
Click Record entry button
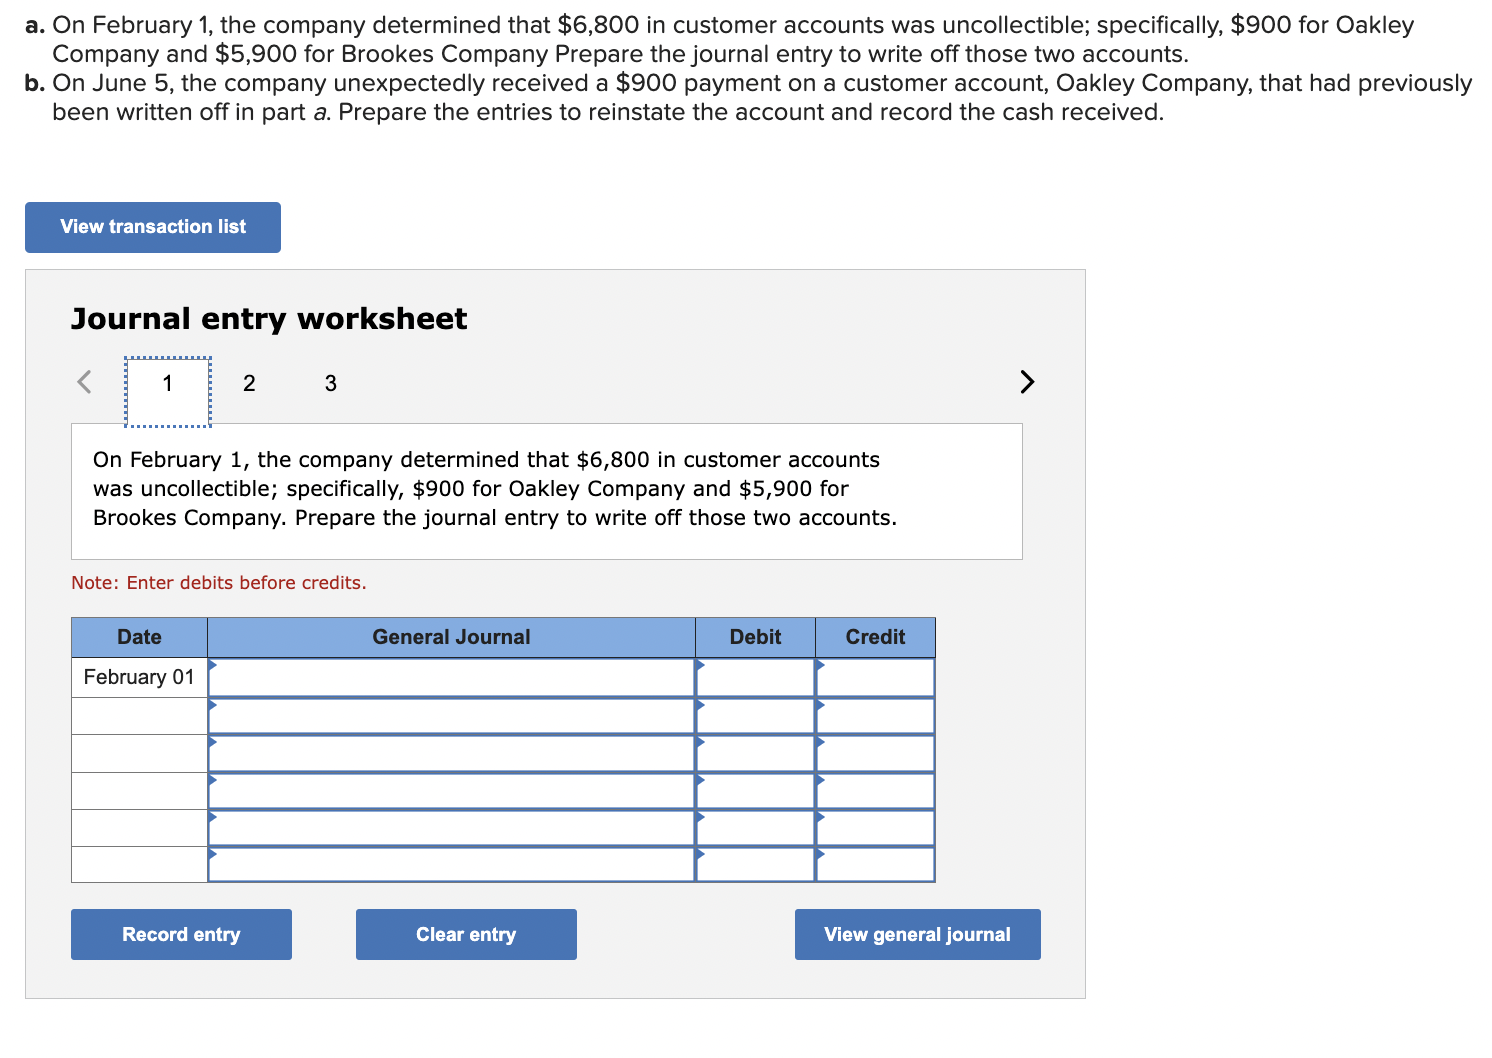[x=181, y=934]
